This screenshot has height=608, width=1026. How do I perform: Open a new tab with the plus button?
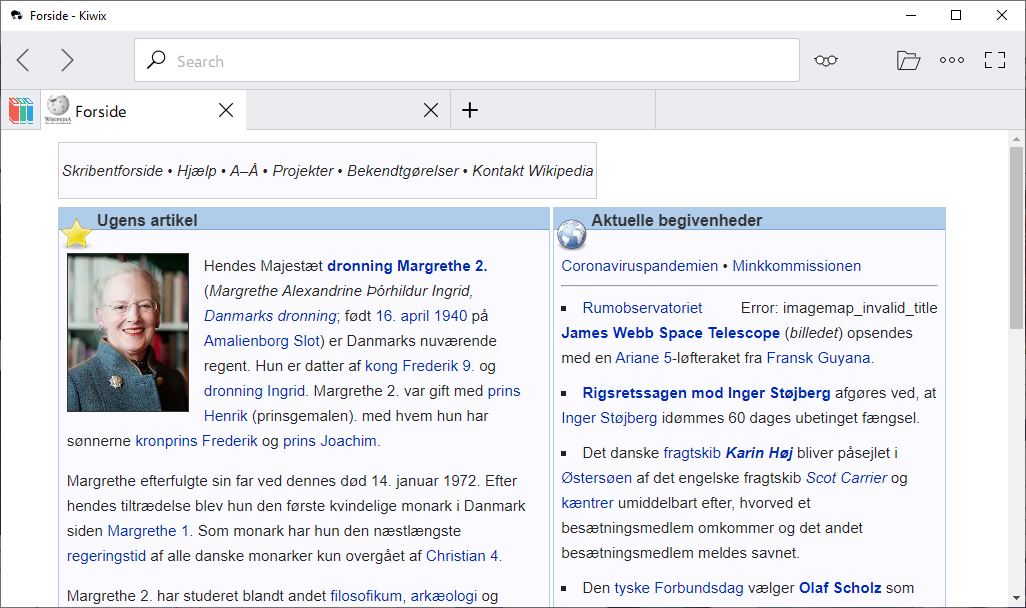(x=469, y=110)
